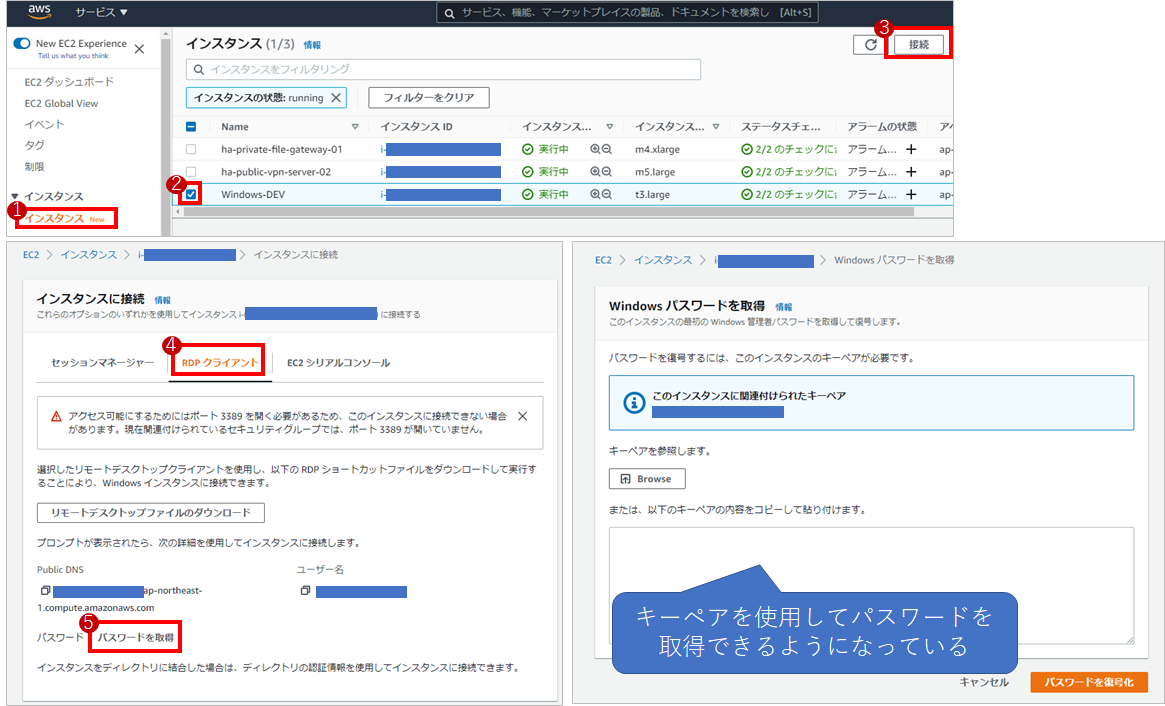Viewport: 1165px width, 706px height.
Task: Focus the インスタンスをフィルタリング search field
Action: point(444,69)
